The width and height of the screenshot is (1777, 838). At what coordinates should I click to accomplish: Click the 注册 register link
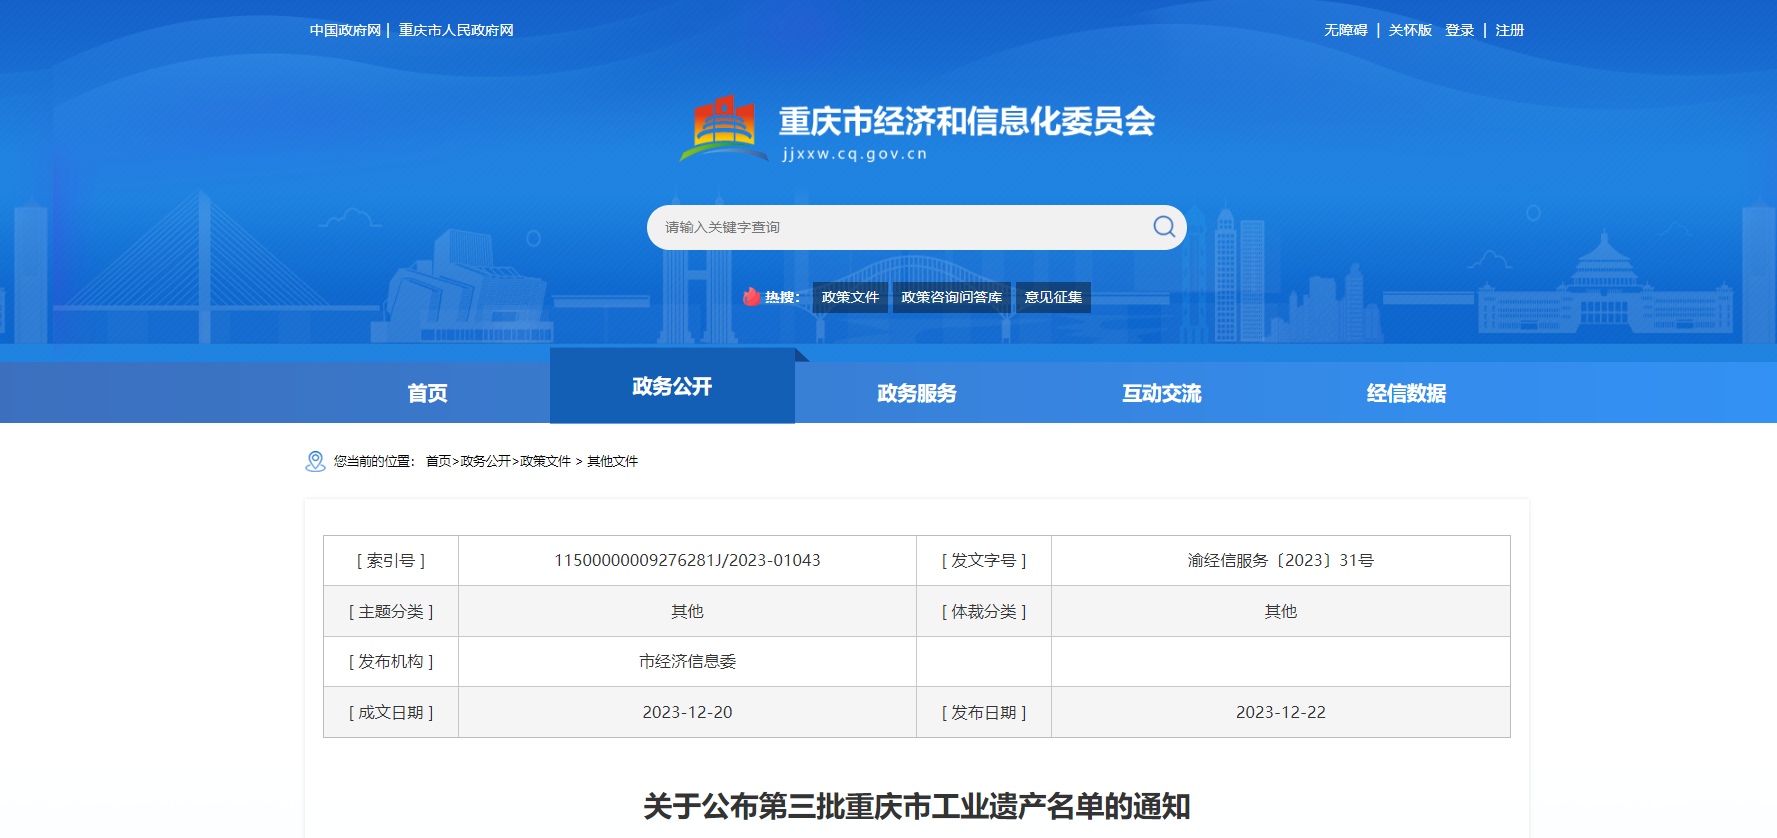(x=1509, y=30)
